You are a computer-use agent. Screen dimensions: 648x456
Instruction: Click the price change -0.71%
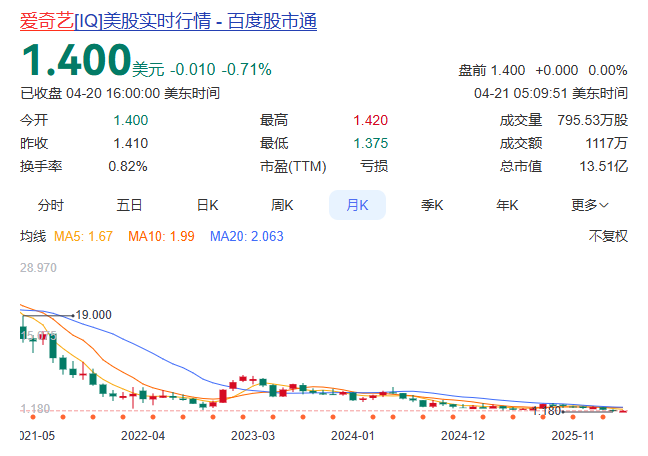247,69
